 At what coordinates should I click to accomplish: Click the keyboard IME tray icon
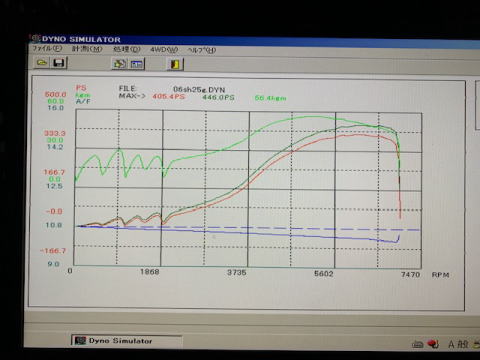tap(417, 345)
